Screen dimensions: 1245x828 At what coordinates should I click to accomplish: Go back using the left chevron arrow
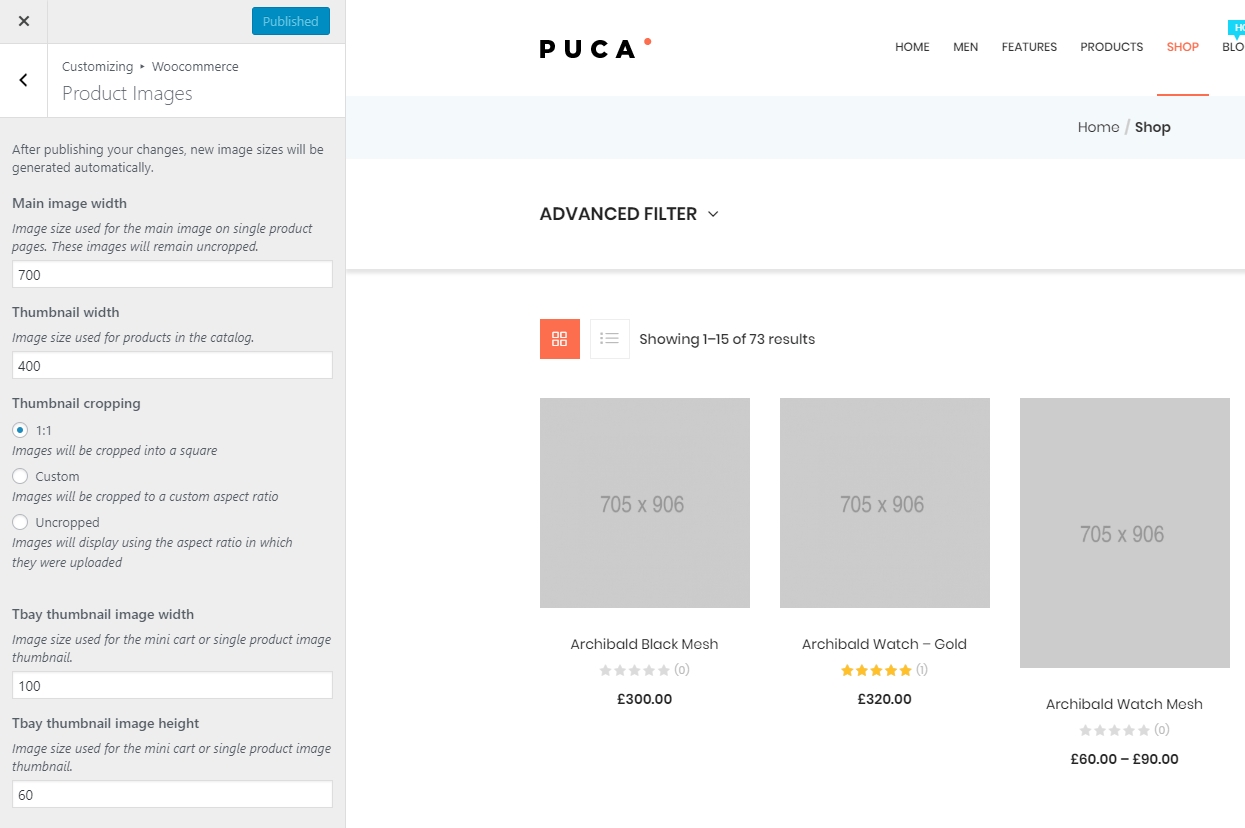pos(24,80)
